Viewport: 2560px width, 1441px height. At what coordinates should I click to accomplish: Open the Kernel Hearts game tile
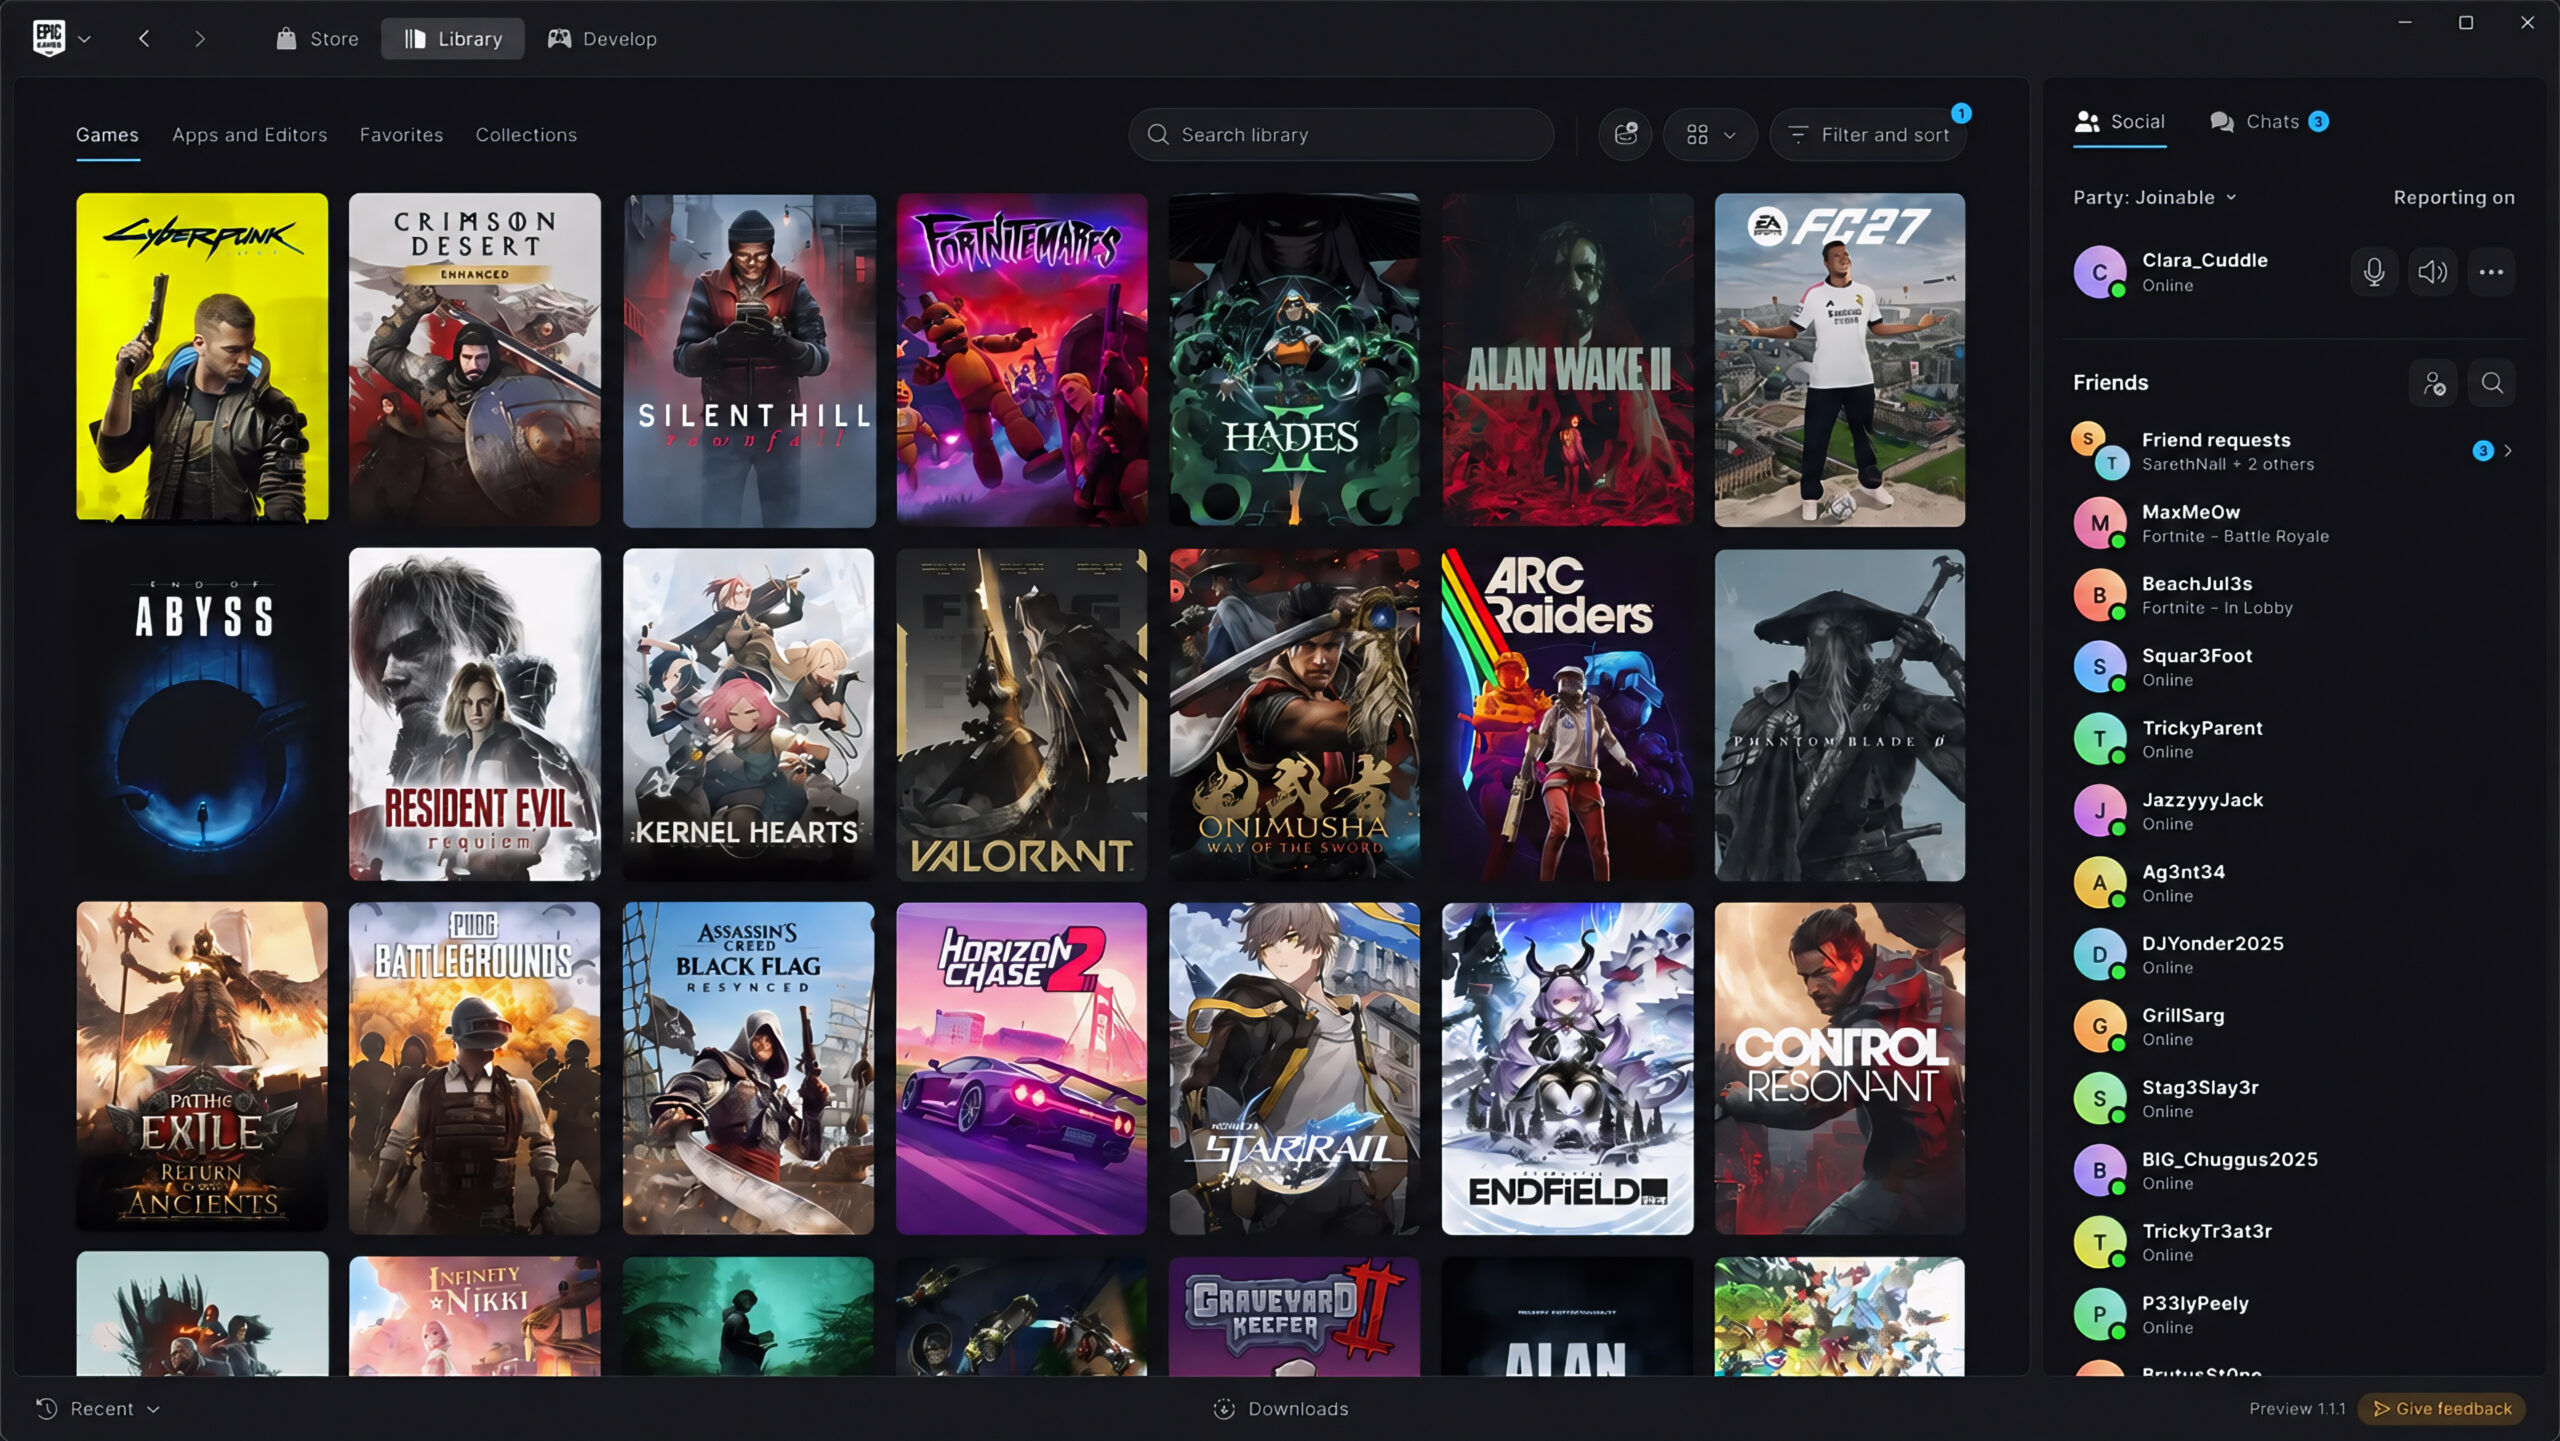(748, 714)
